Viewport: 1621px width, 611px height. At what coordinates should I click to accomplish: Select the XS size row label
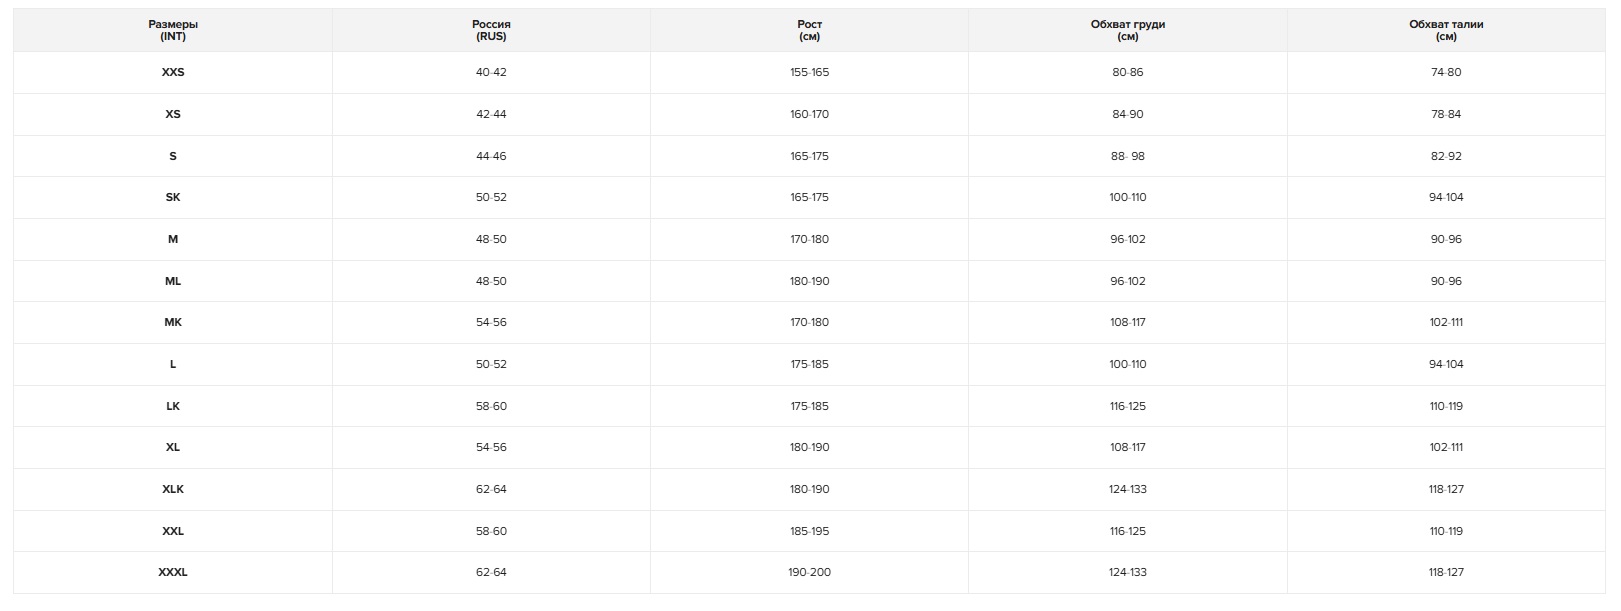click(x=173, y=114)
